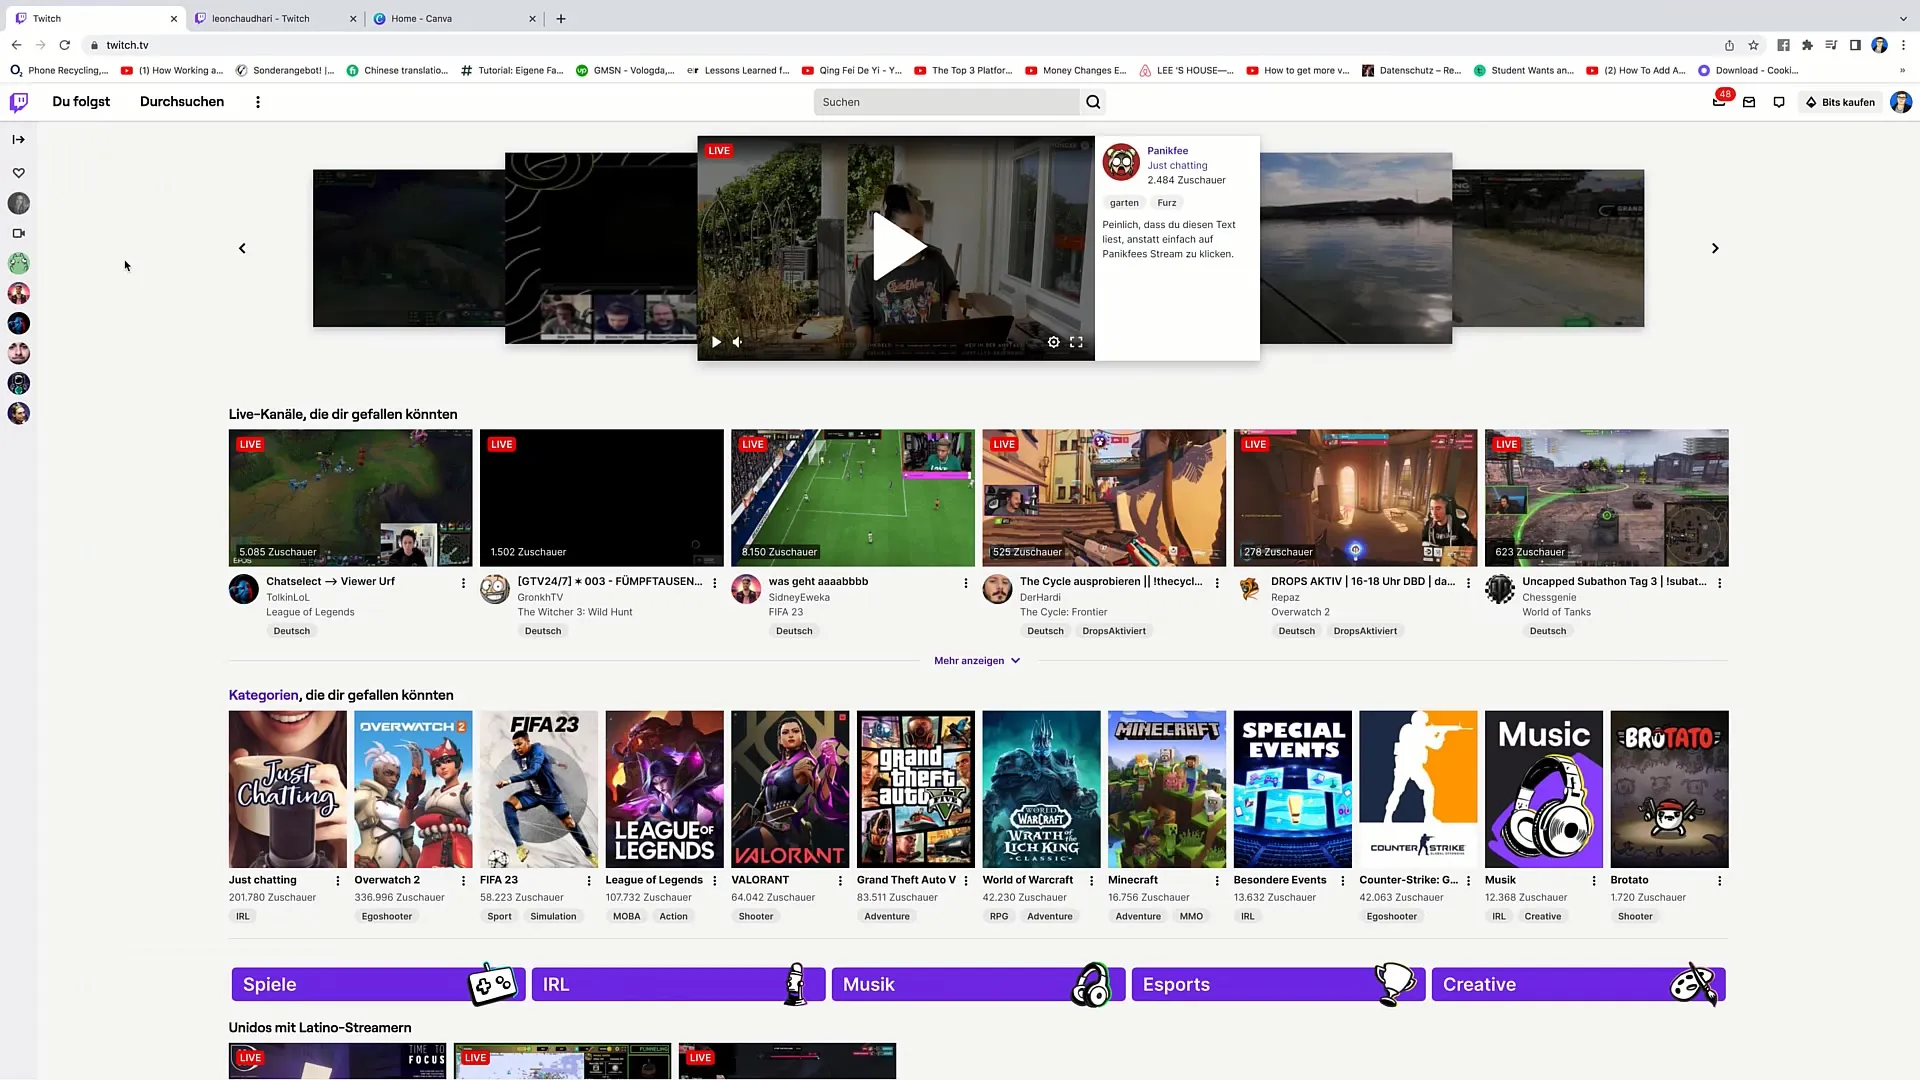Screen dimensions: 1920x1080
Task: Open the FIFA 23 football stream thumbnail
Action: pyautogui.click(x=852, y=498)
